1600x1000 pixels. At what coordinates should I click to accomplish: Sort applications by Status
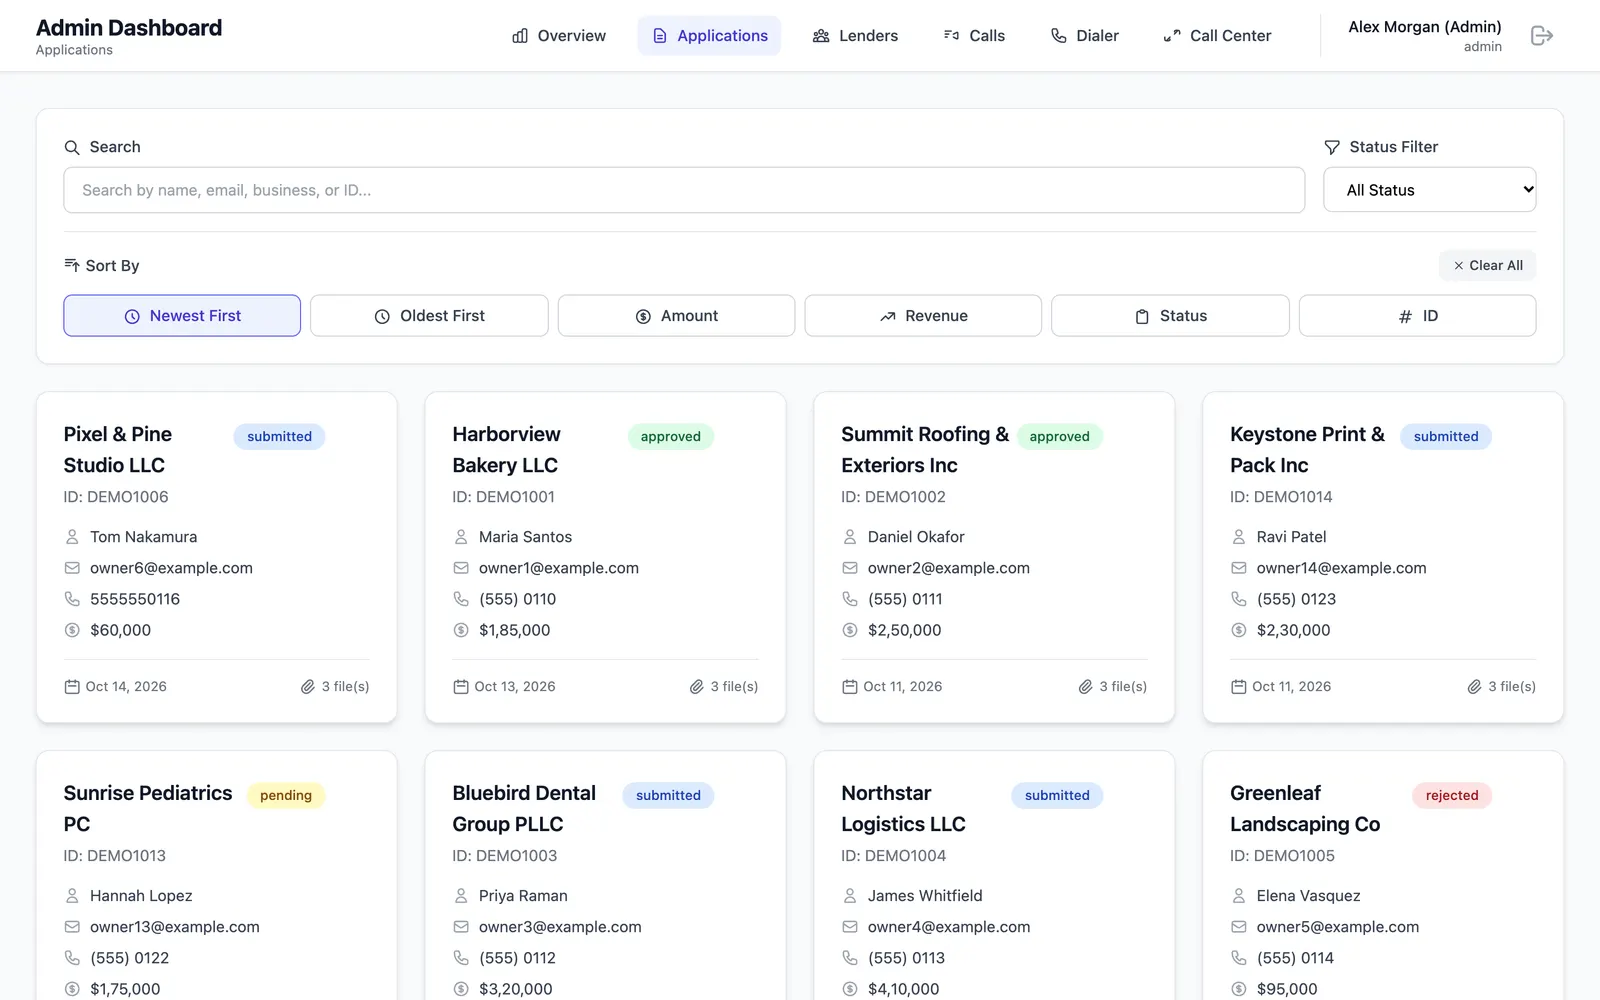pyautogui.click(x=1170, y=316)
